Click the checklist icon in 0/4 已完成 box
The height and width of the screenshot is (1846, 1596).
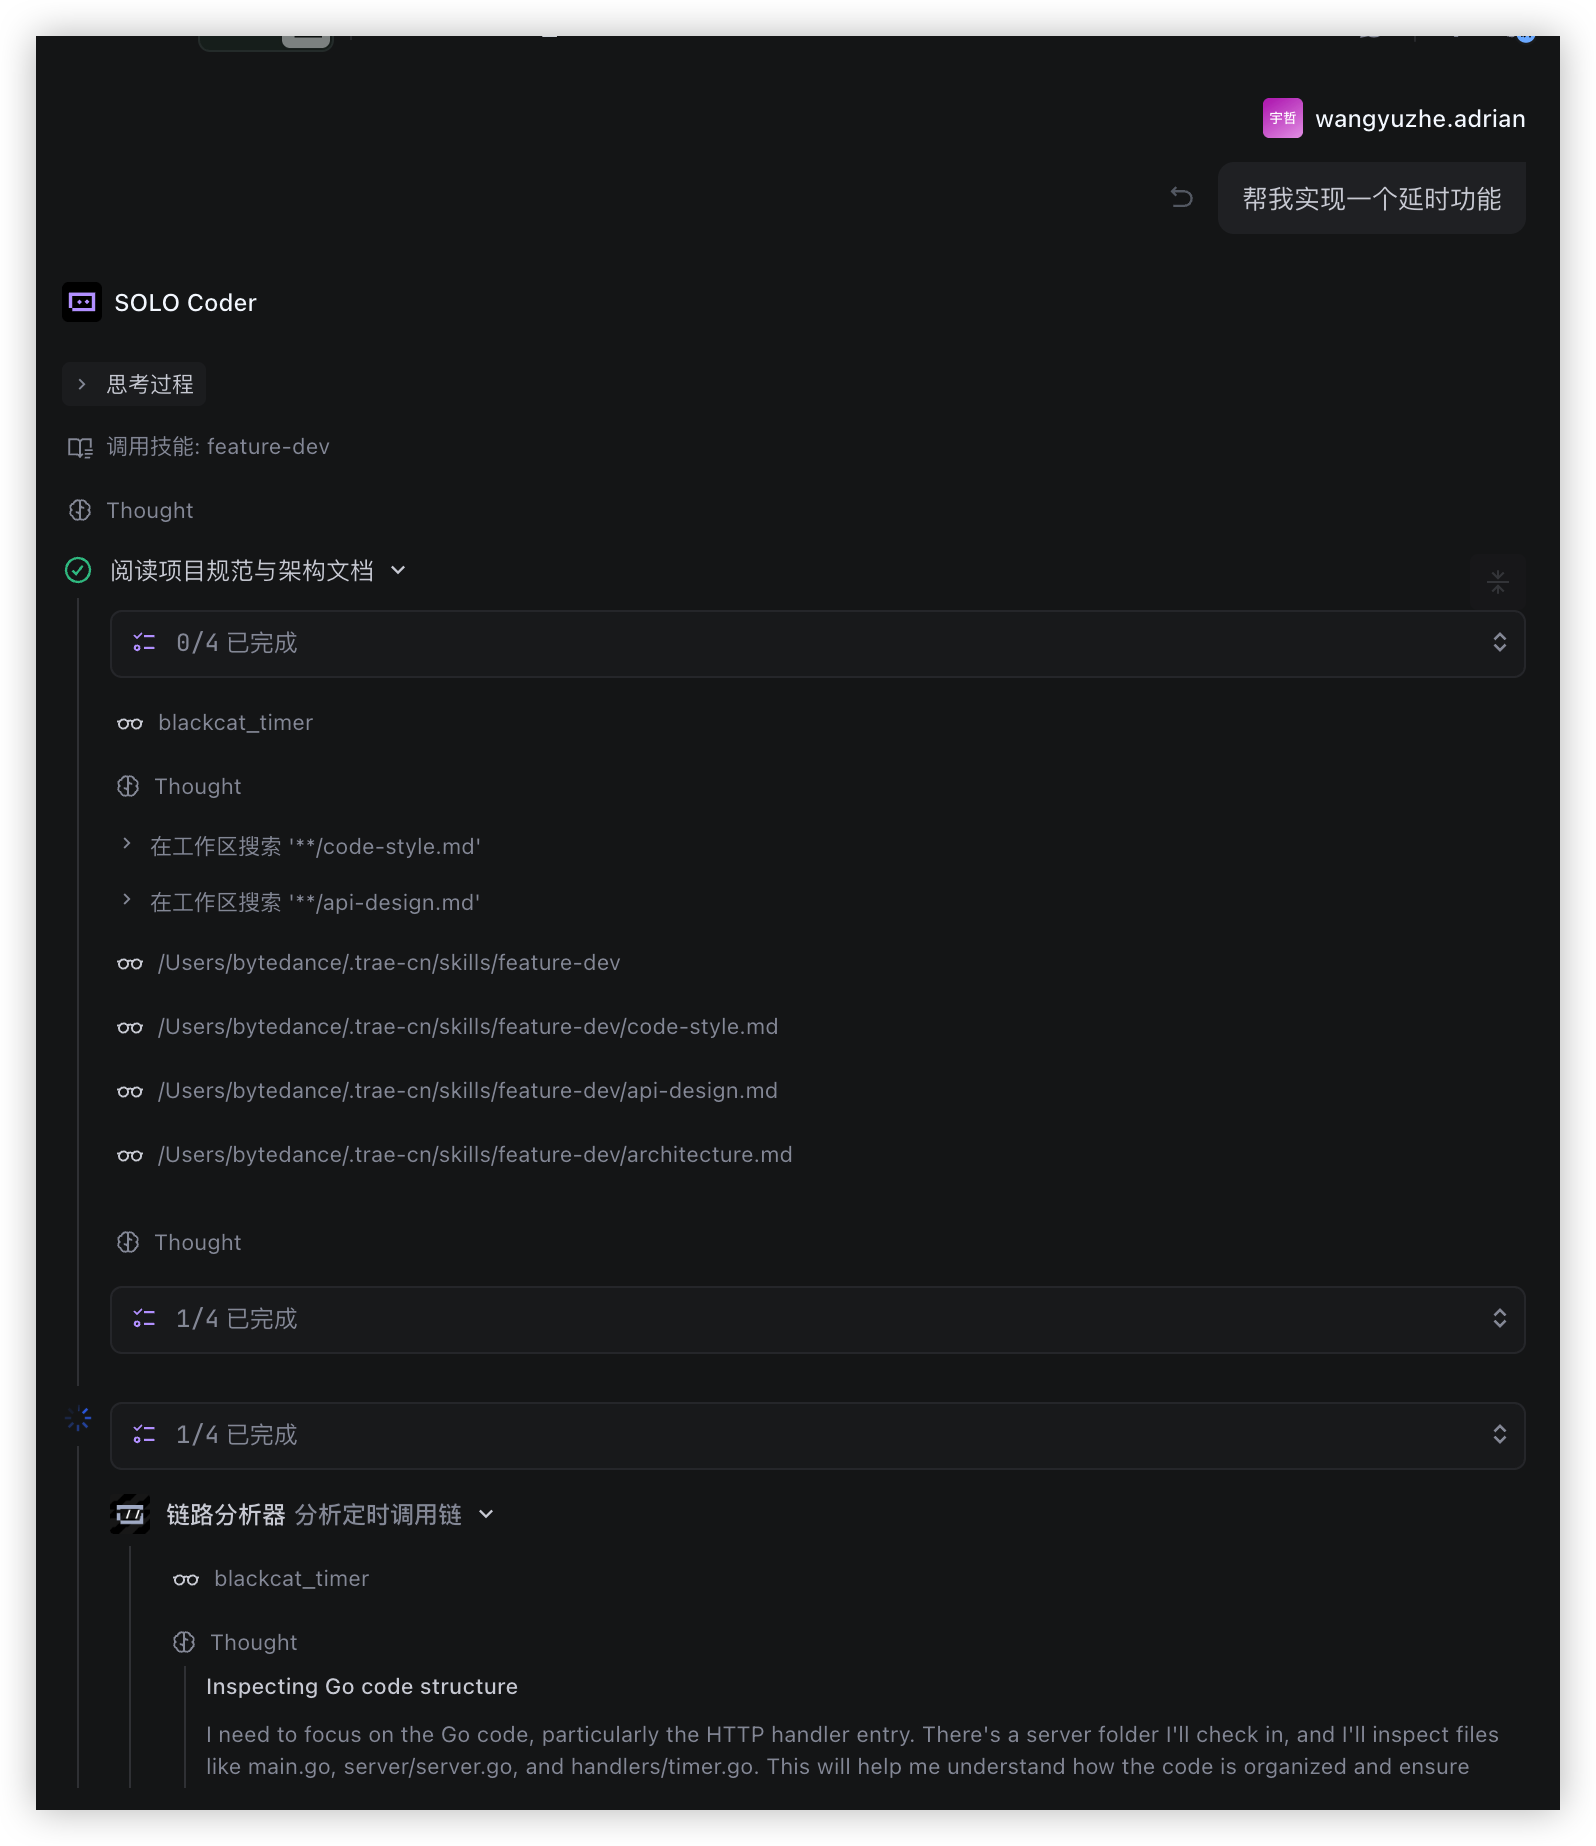[144, 643]
